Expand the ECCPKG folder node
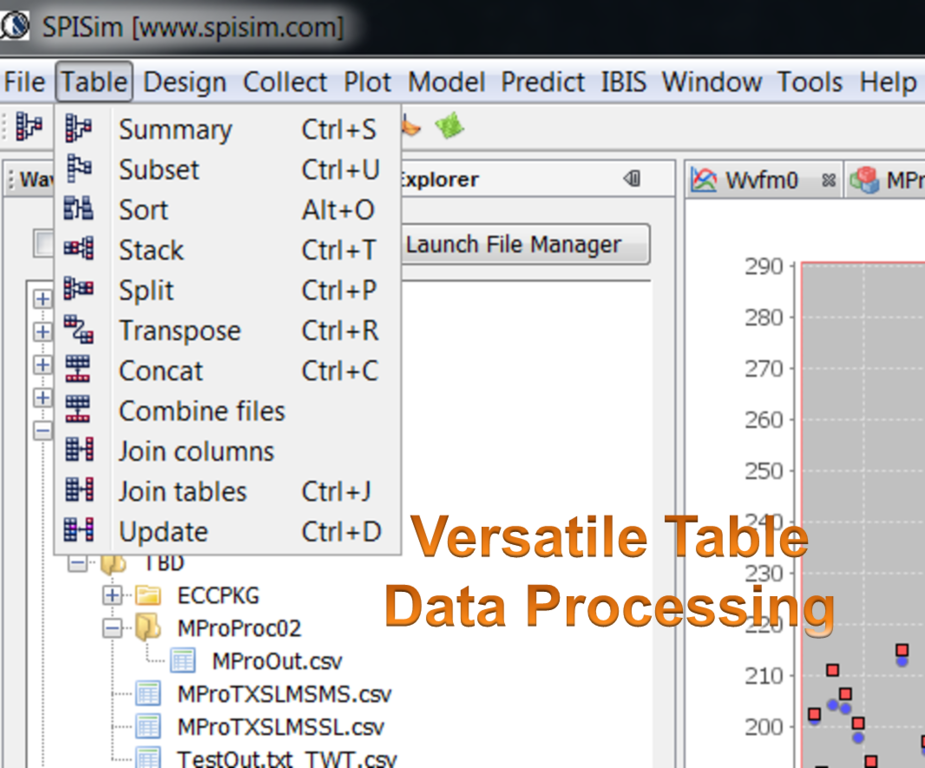 pos(112,596)
